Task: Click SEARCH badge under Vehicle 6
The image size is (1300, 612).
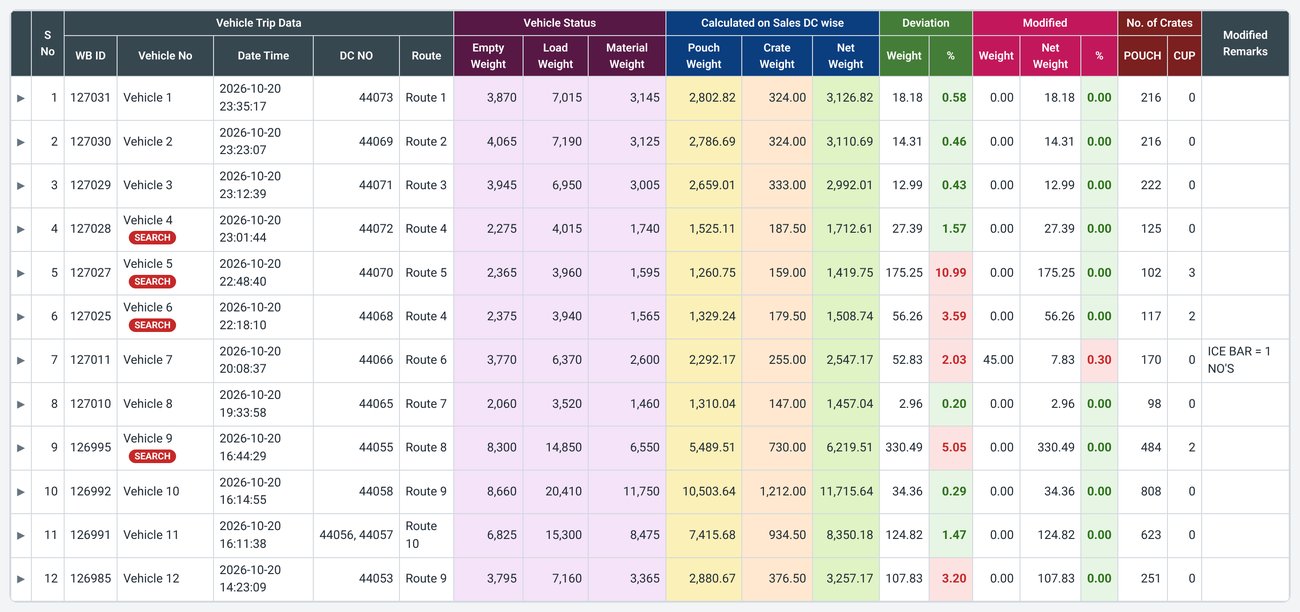Action: coord(152,325)
